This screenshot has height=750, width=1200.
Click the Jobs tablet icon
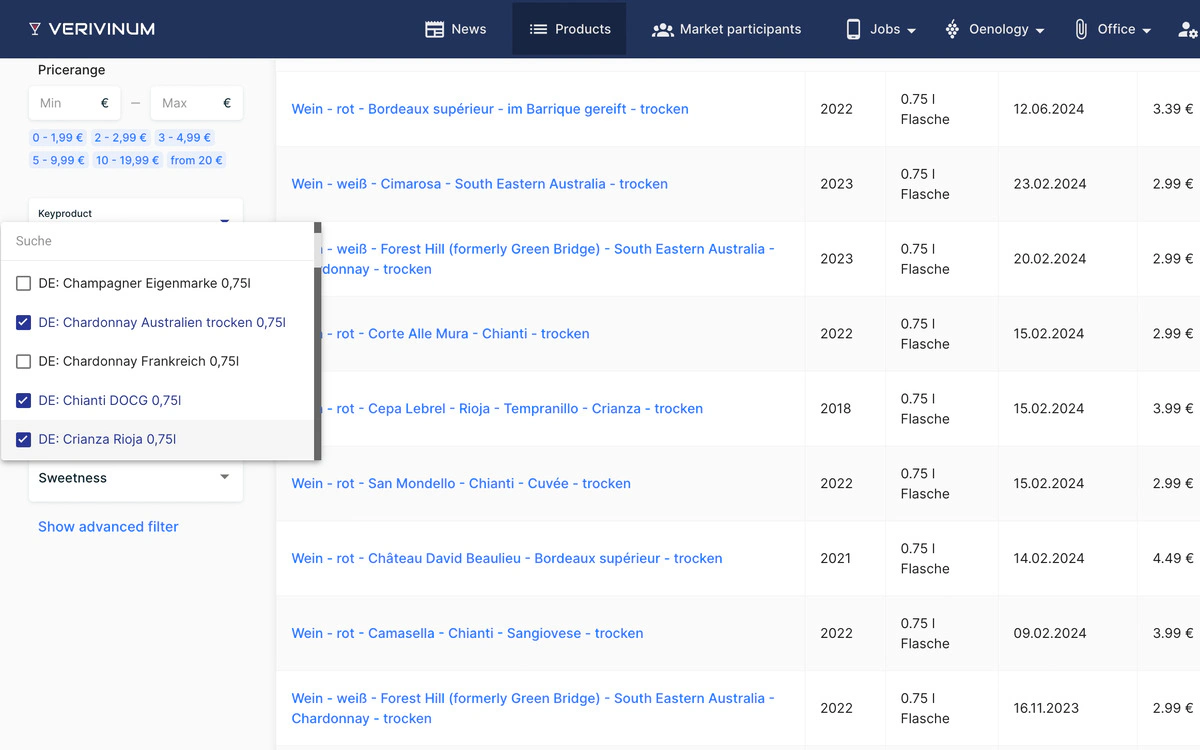(x=853, y=29)
